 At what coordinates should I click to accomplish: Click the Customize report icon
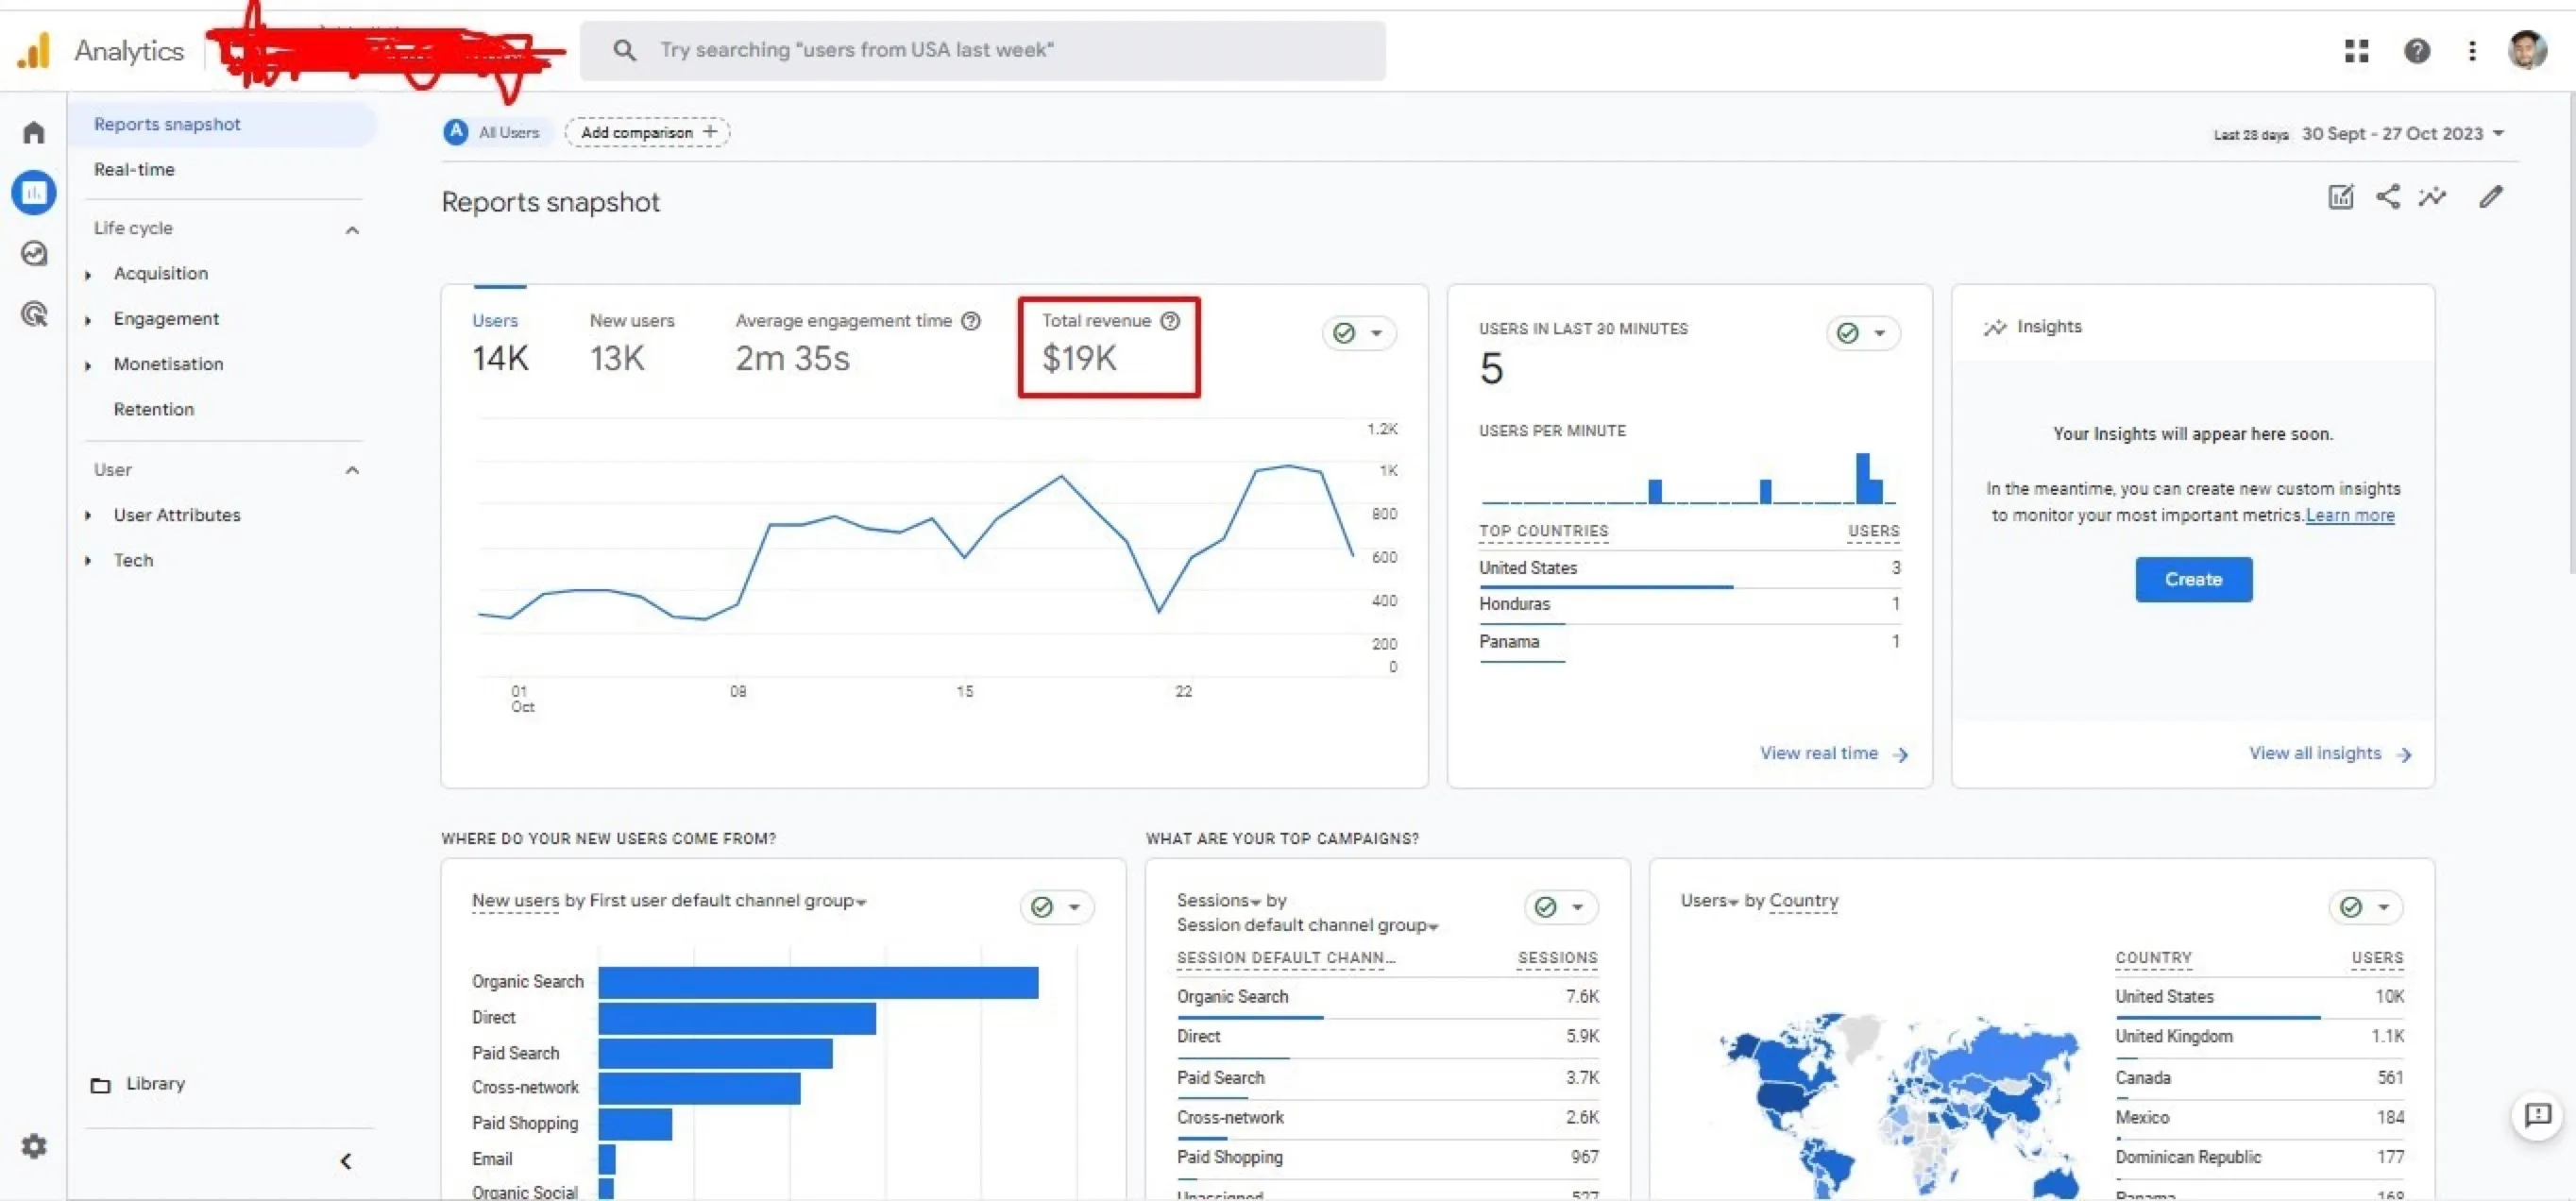(2341, 197)
